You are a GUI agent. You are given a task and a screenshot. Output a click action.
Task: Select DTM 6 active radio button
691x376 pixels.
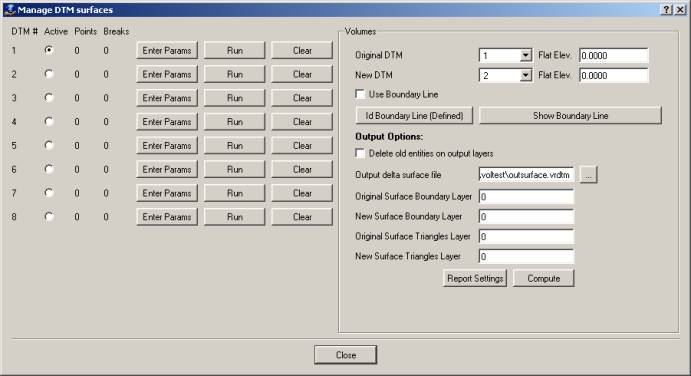(x=49, y=169)
